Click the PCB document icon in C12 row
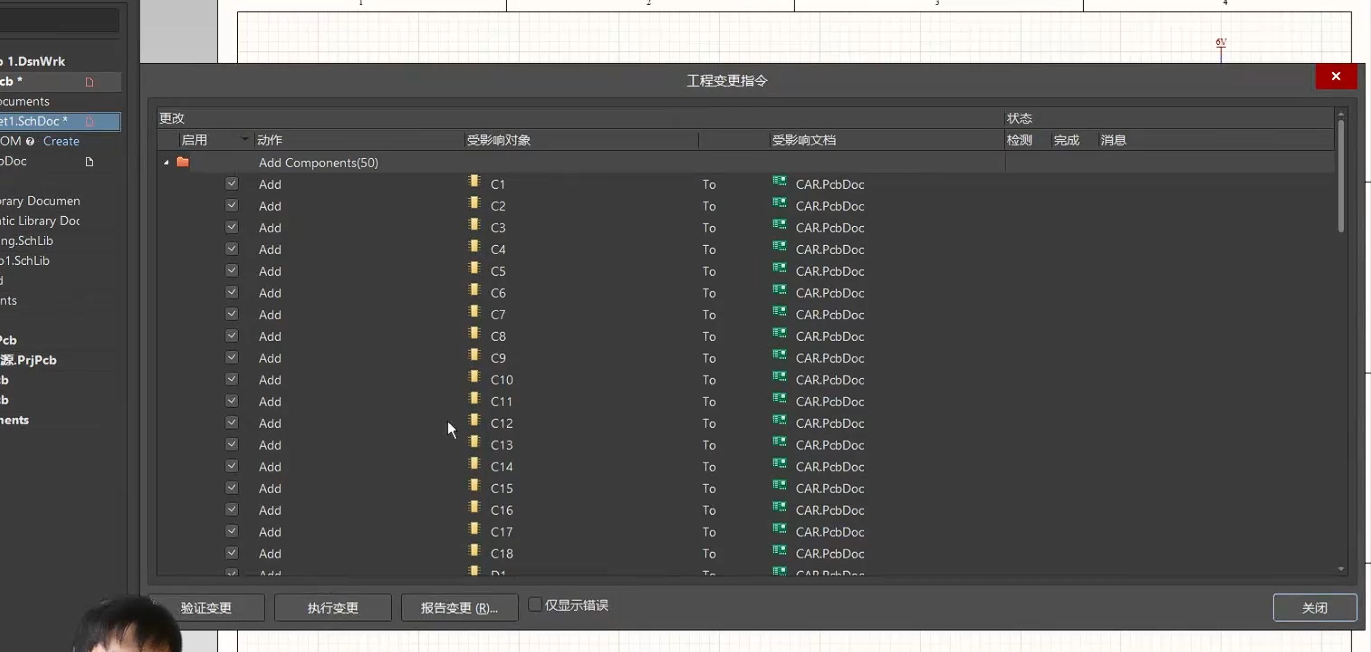This screenshot has height=652, width=1371. click(x=779, y=422)
